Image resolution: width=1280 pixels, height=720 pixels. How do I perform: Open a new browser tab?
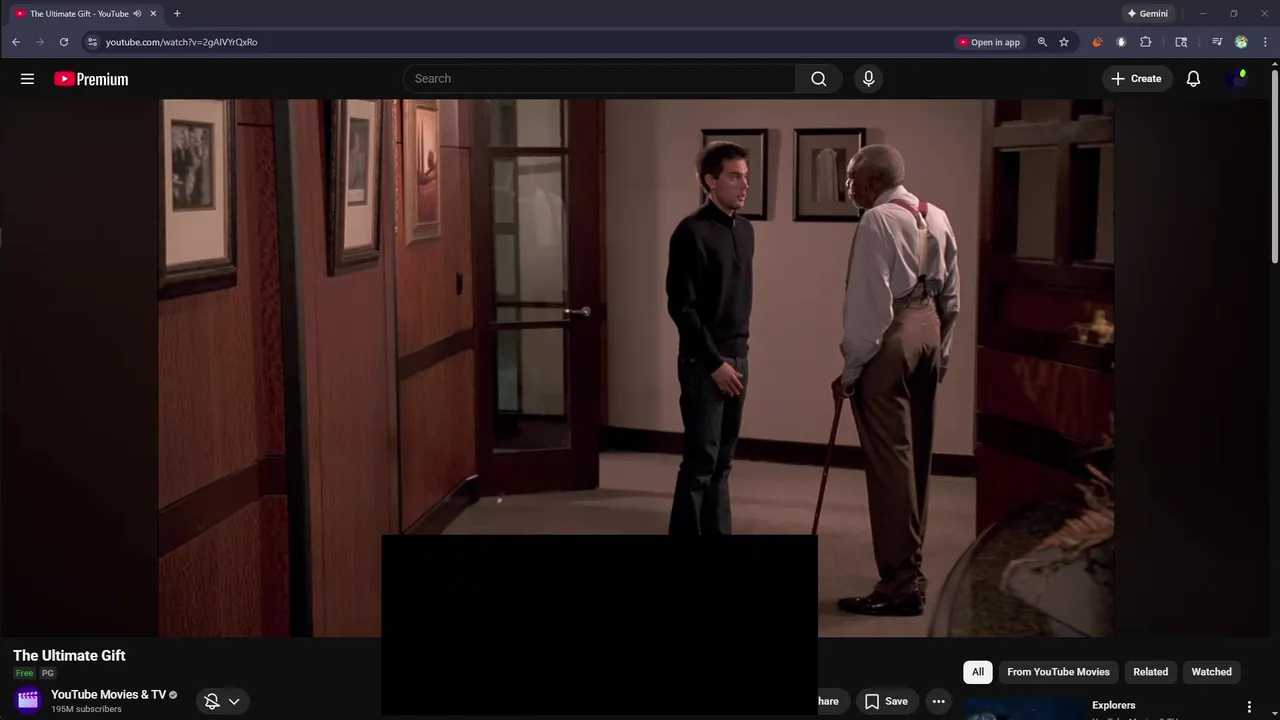pos(177,14)
